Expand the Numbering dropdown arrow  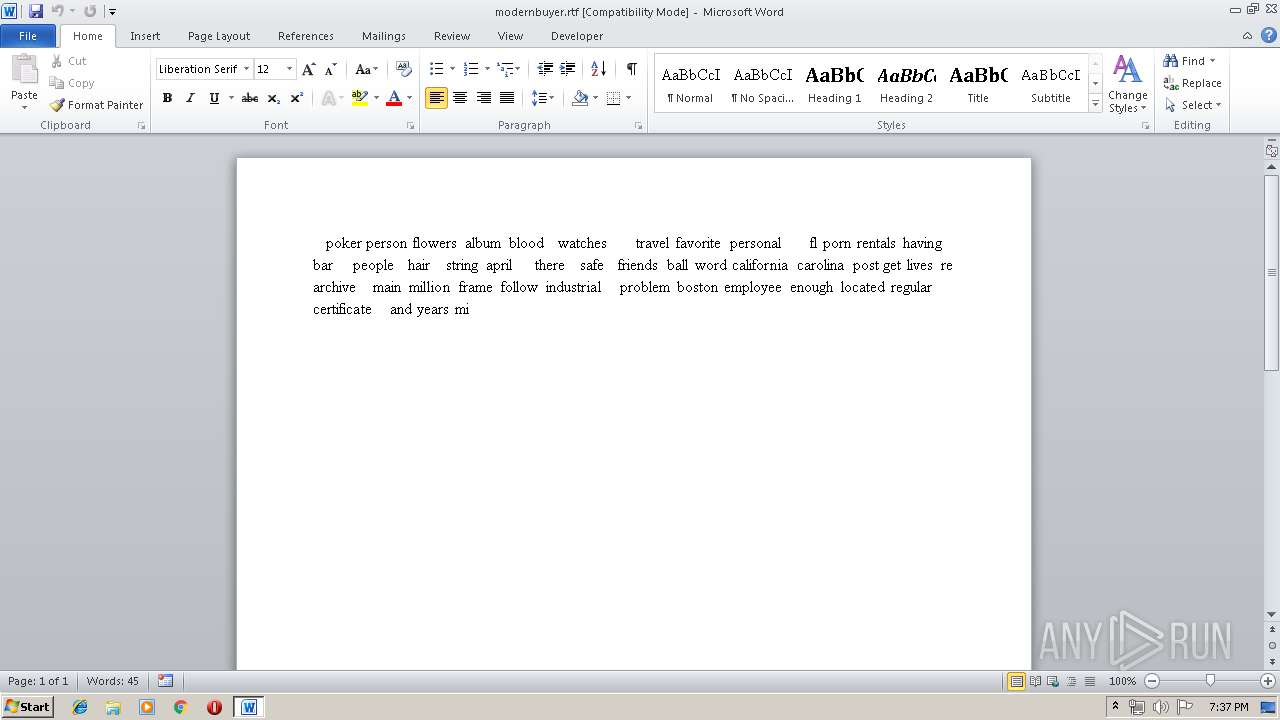[x=487, y=69]
